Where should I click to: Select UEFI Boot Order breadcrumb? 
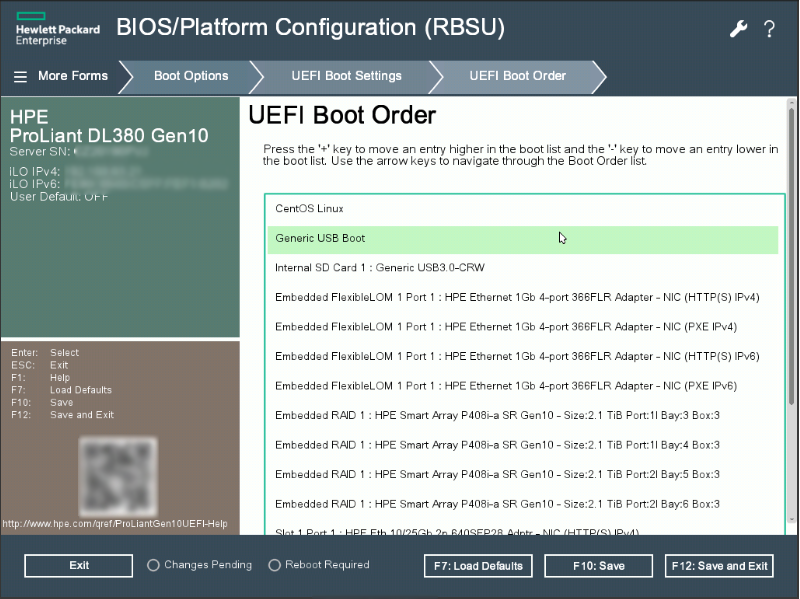[x=517, y=76]
